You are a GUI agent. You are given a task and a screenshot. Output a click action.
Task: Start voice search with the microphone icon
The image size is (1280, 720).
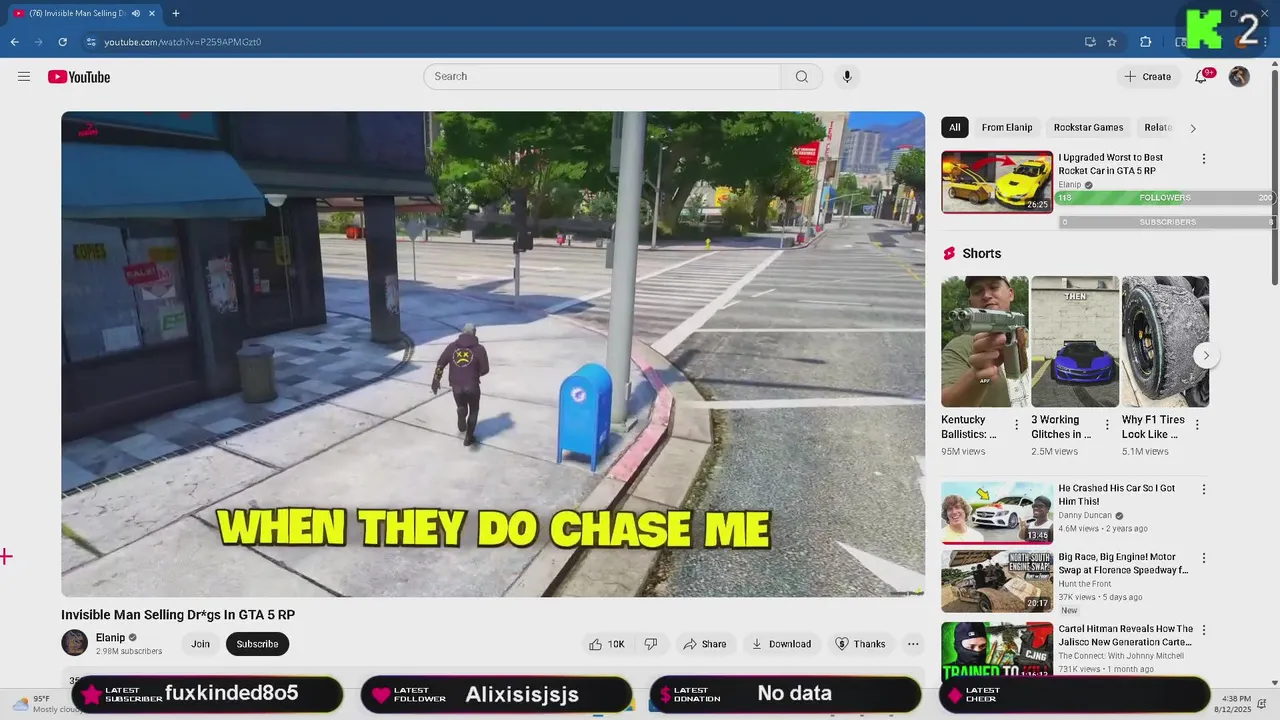click(847, 77)
